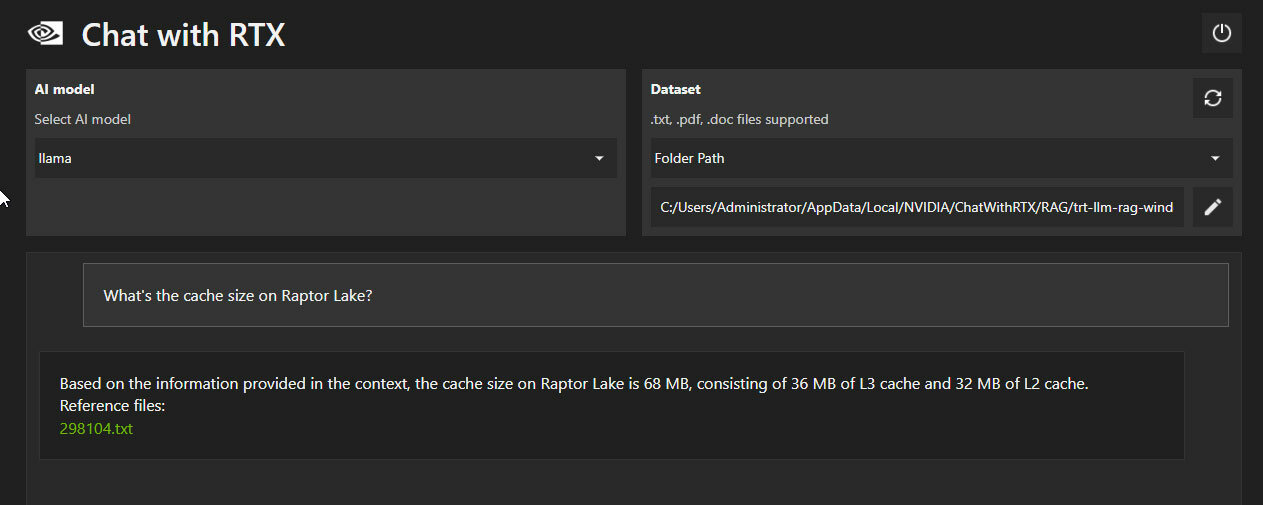Click the Dataset heading

click(676, 89)
